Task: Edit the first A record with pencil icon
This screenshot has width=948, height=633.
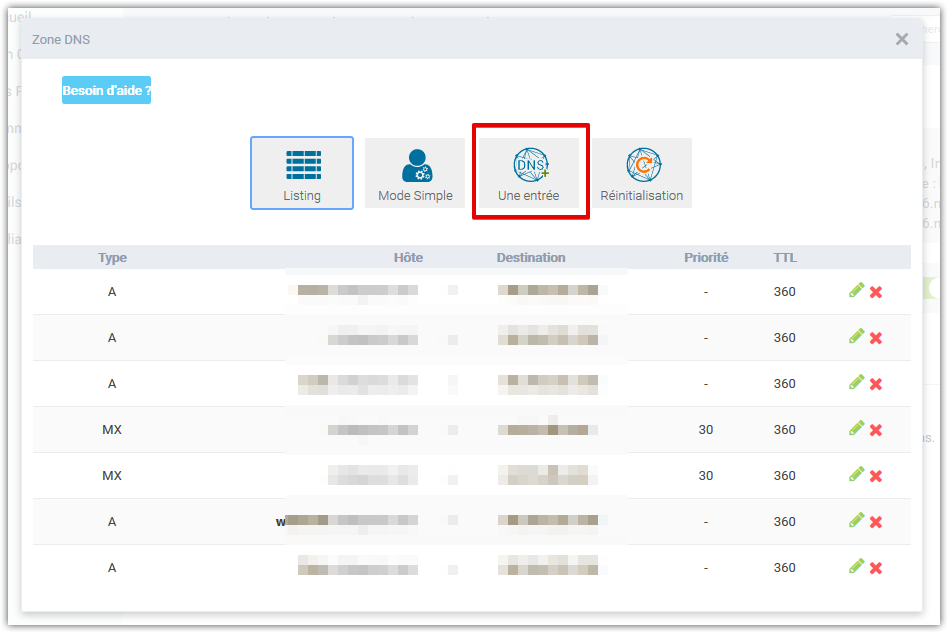Action: click(x=856, y=291)
